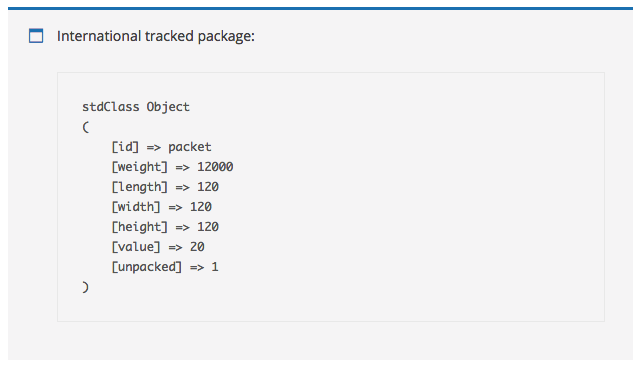This screenshot has height=366, width=639.
Task: Select the [unpacked] key
Action: click(x=147, y=267)
